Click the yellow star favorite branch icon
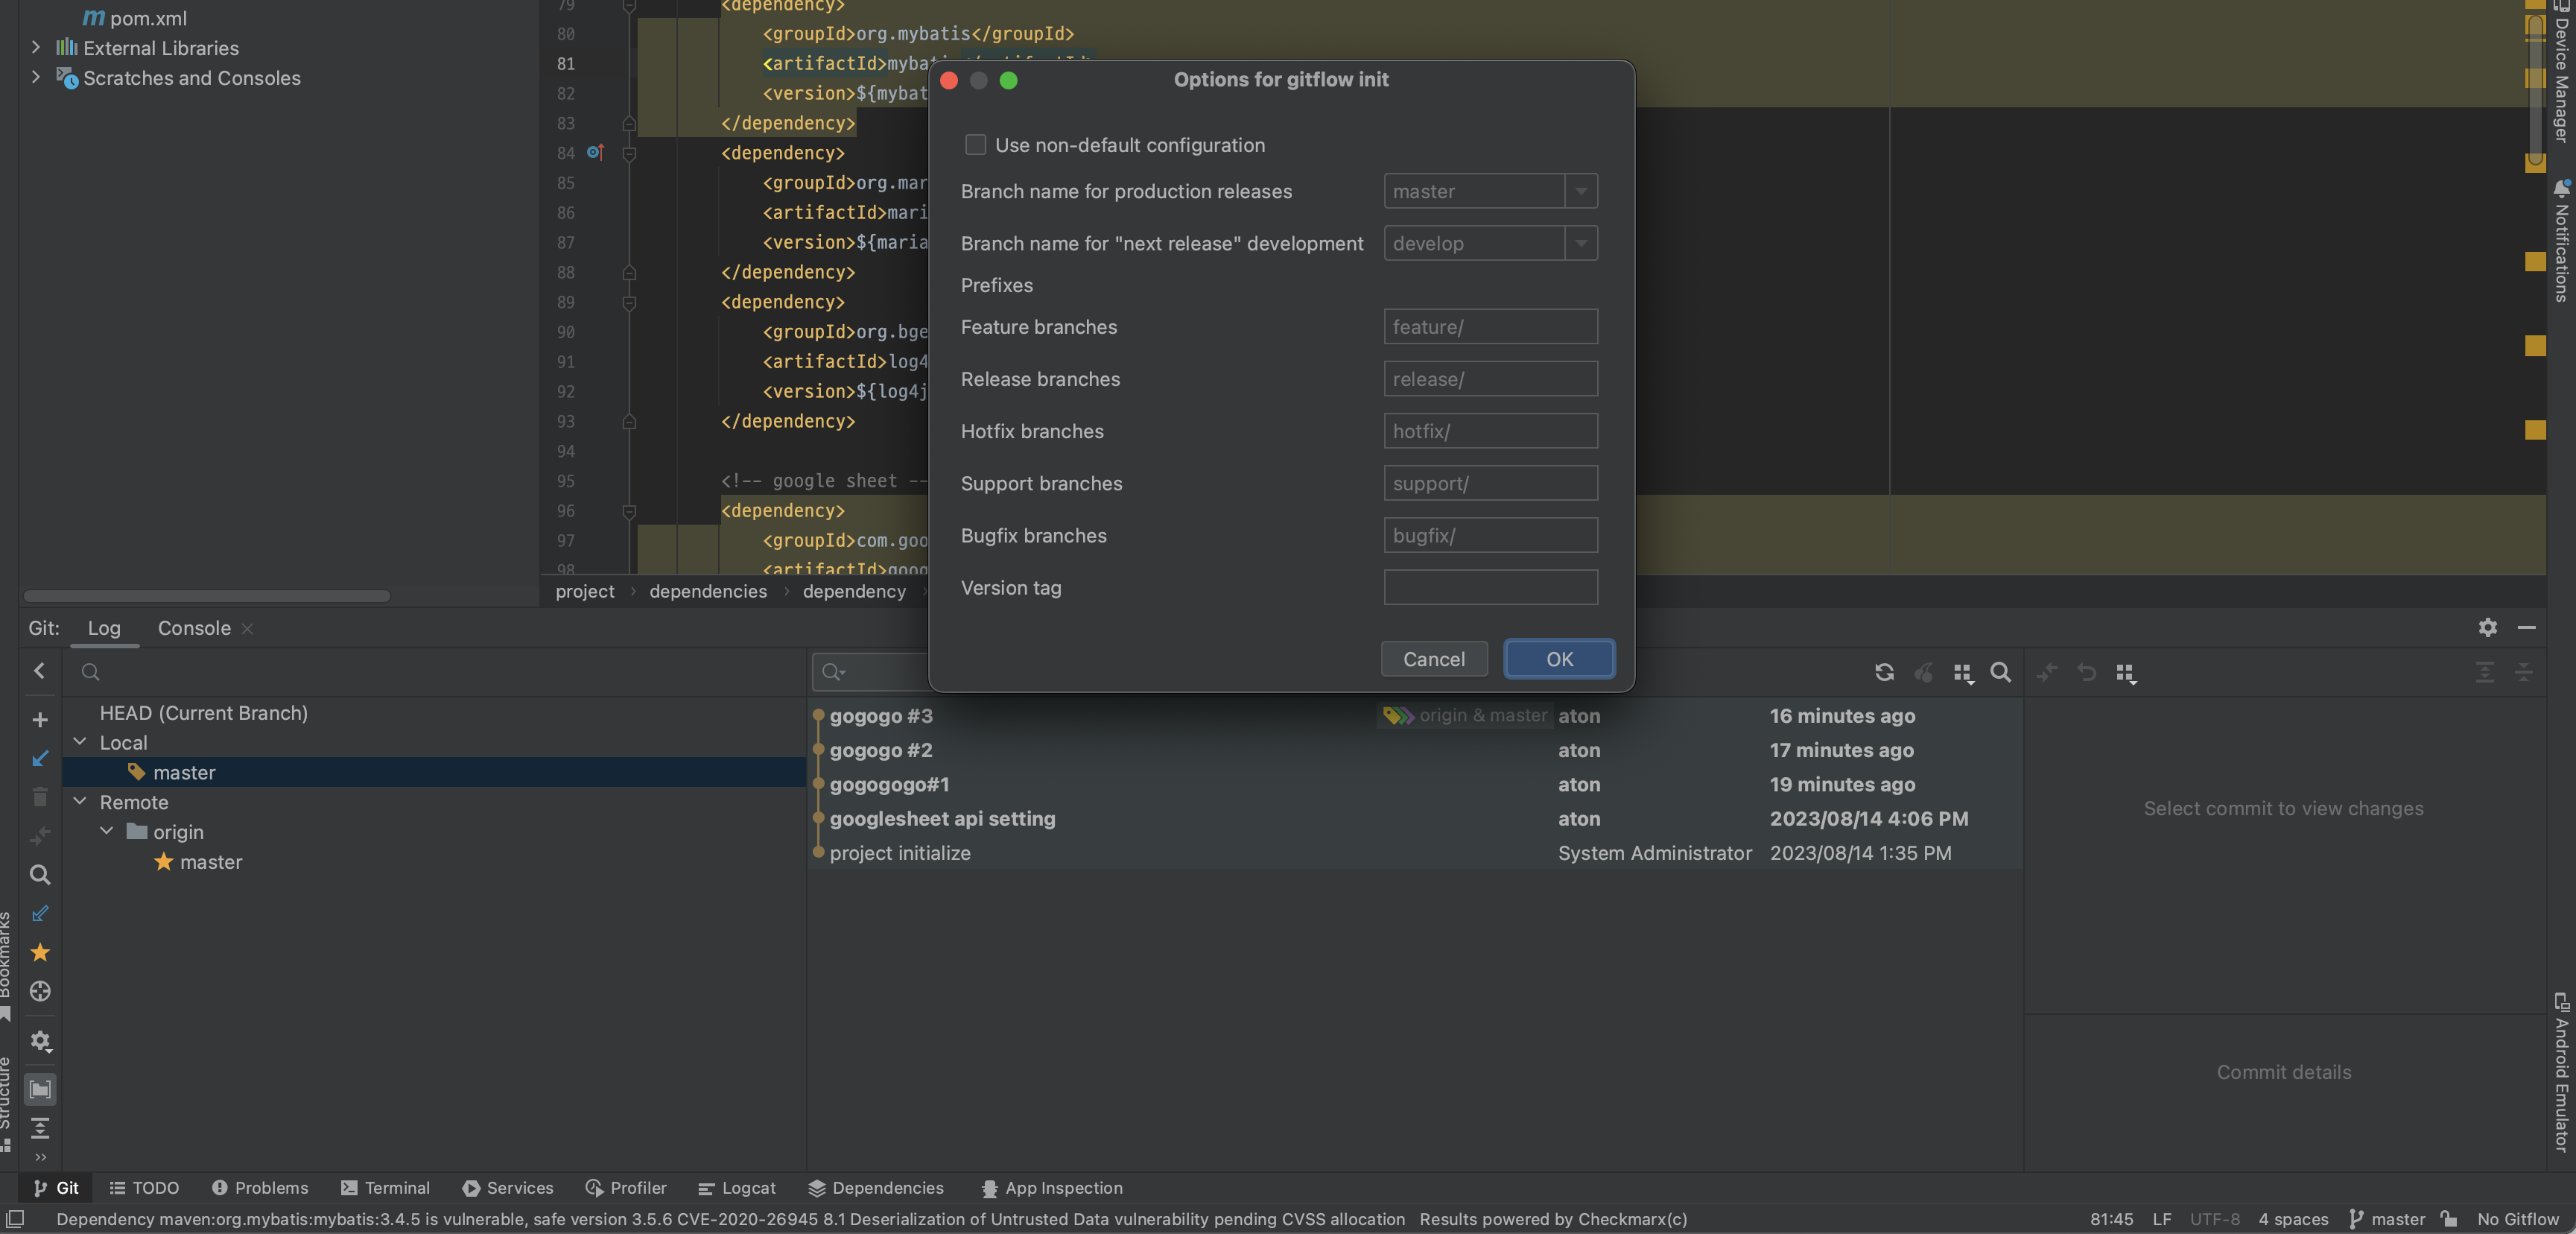 pos(40,952)
